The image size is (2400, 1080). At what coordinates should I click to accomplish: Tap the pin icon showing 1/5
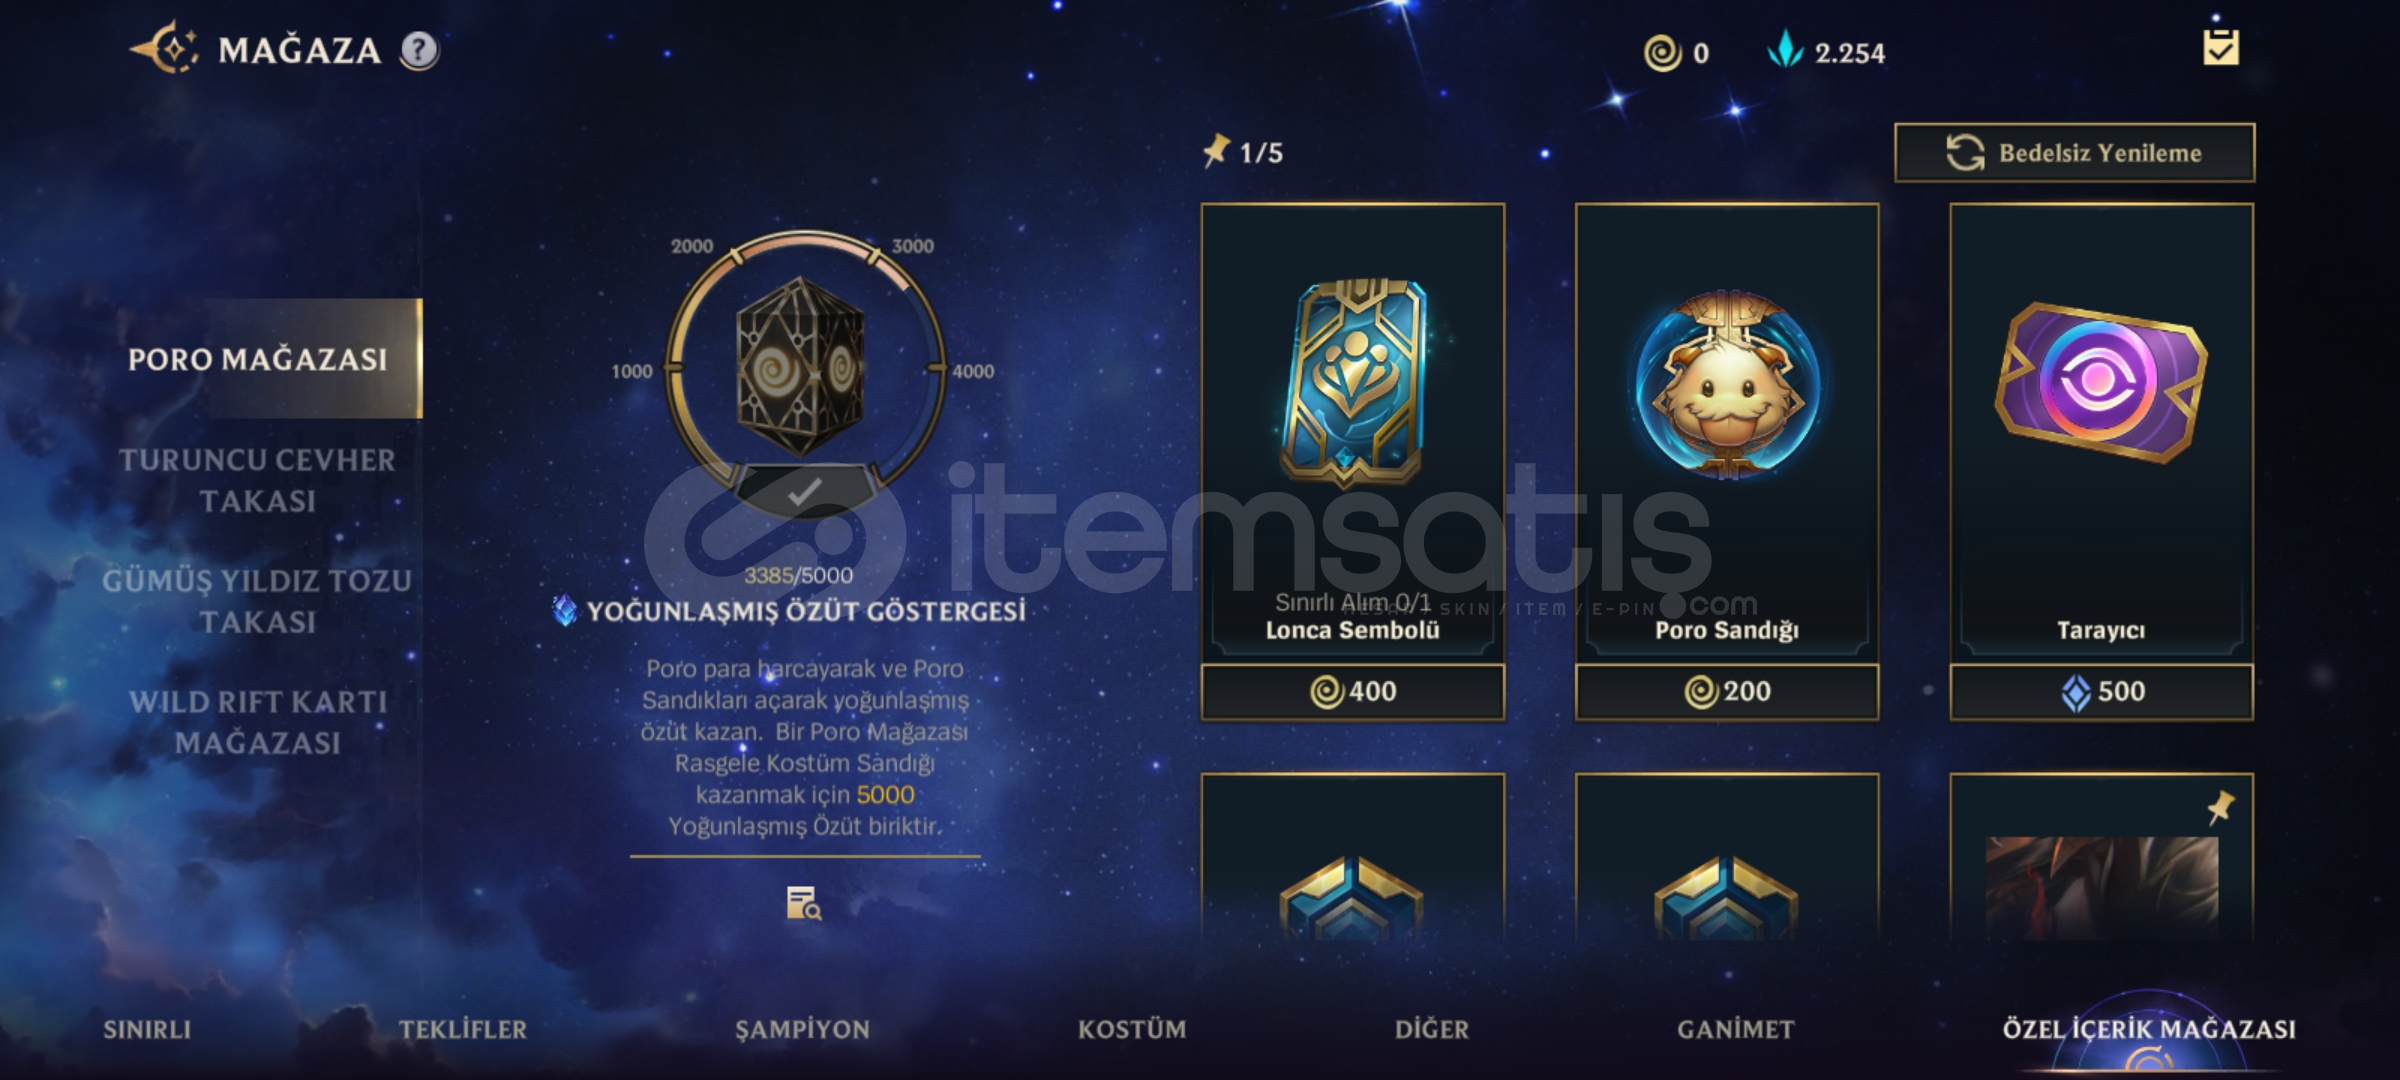(1216, 151)
